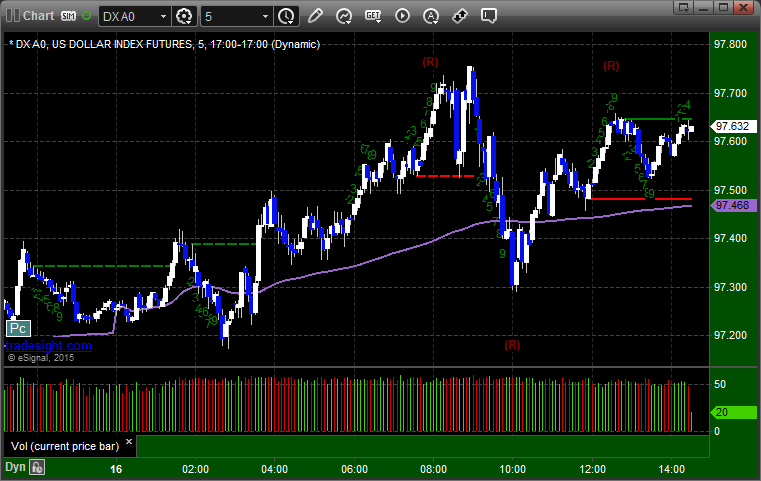The width and height of the screenshot is (761, 481).
Task: Click the Dyn time template label
Action: click(15, 467)
